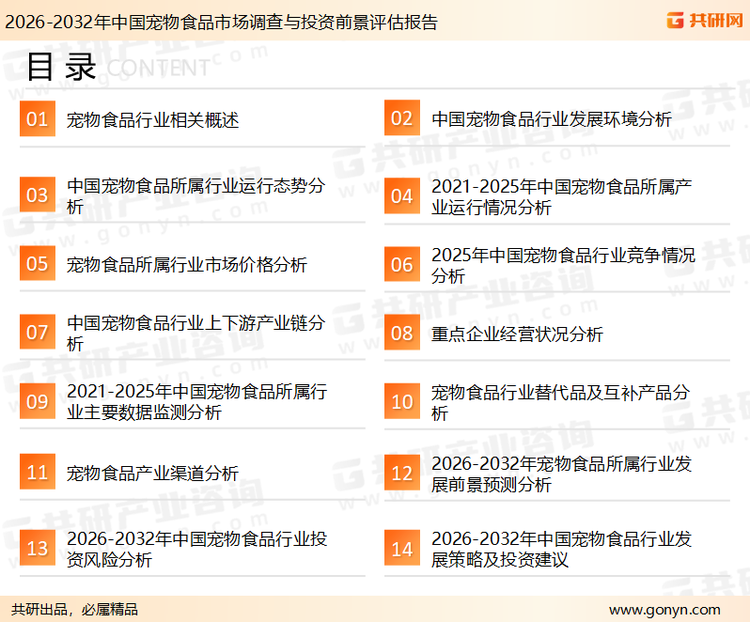
Task: Select 2026-2032年 发展前景预测分析 entry
Action: pyautogui.click(x=561, y=474)
